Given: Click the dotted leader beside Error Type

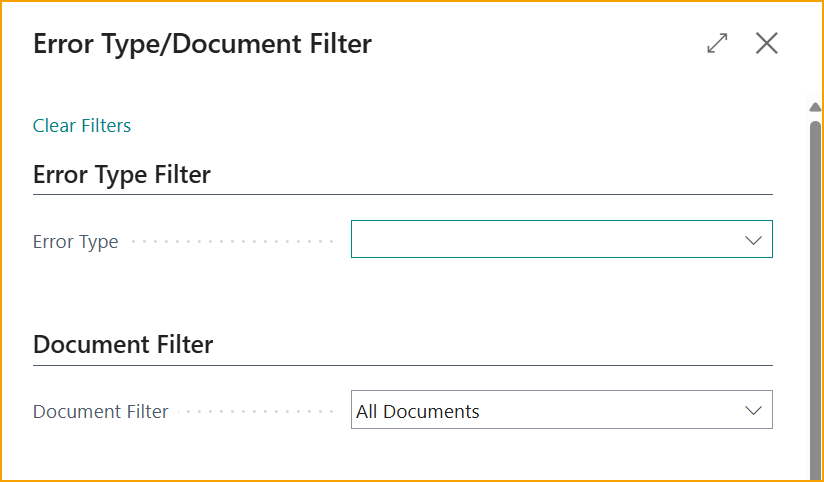Looking at the screenshot, I should pyautogui.click(x=232, y=242).
